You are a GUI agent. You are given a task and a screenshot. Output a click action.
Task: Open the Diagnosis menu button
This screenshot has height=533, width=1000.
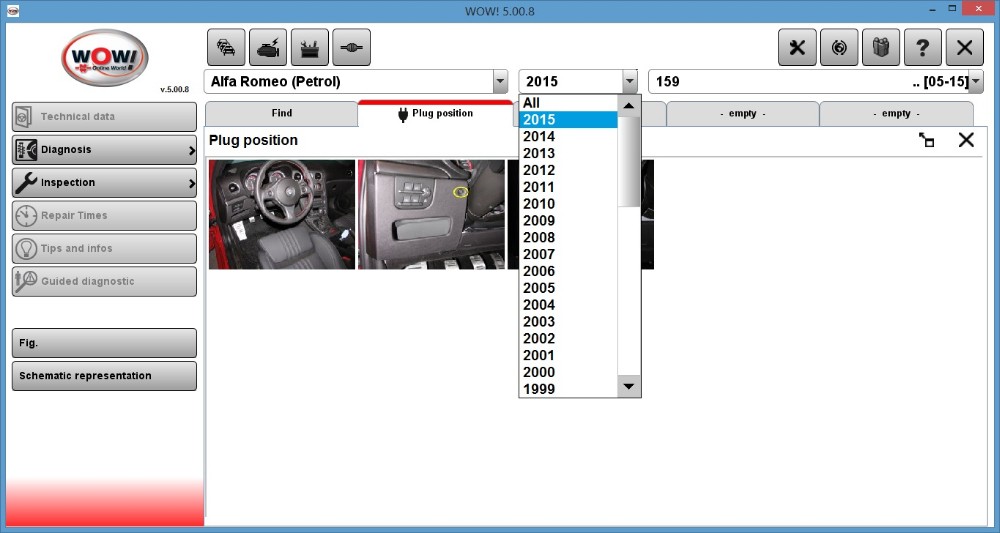(104, 150)
